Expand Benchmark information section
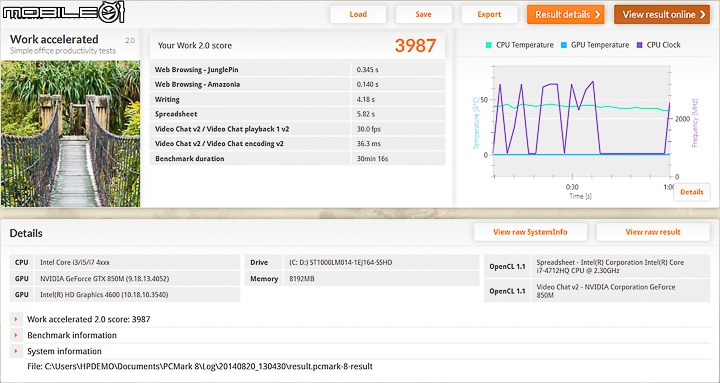 click(16, 335)
